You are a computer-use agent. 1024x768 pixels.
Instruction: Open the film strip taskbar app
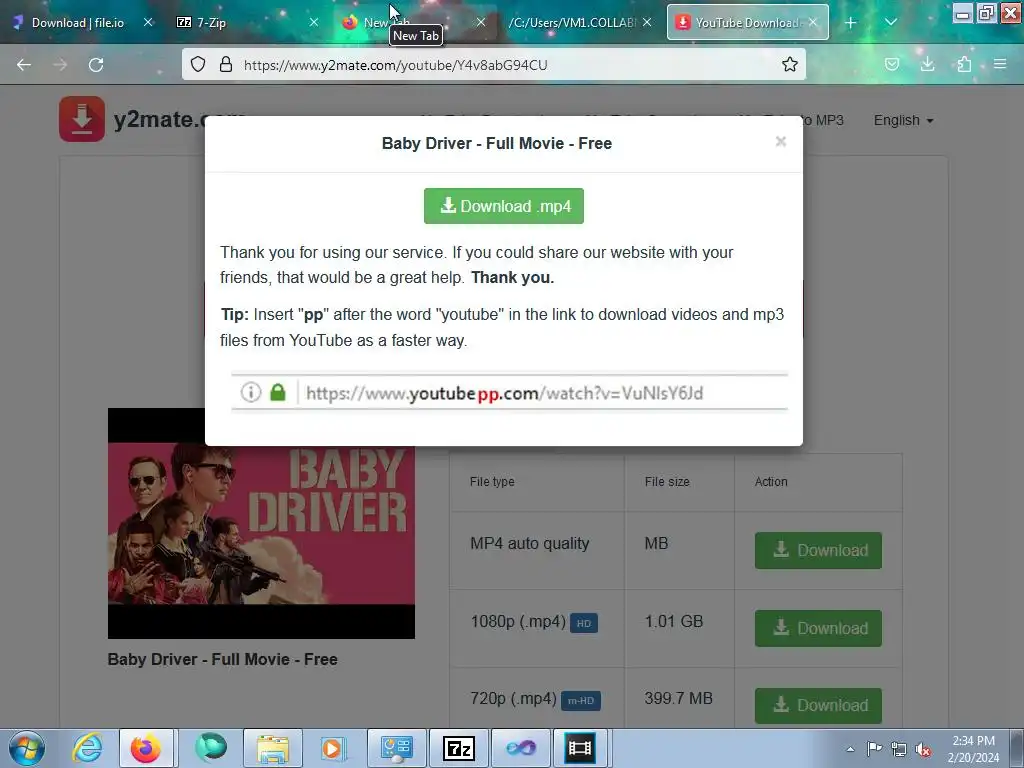click(580, 748)
